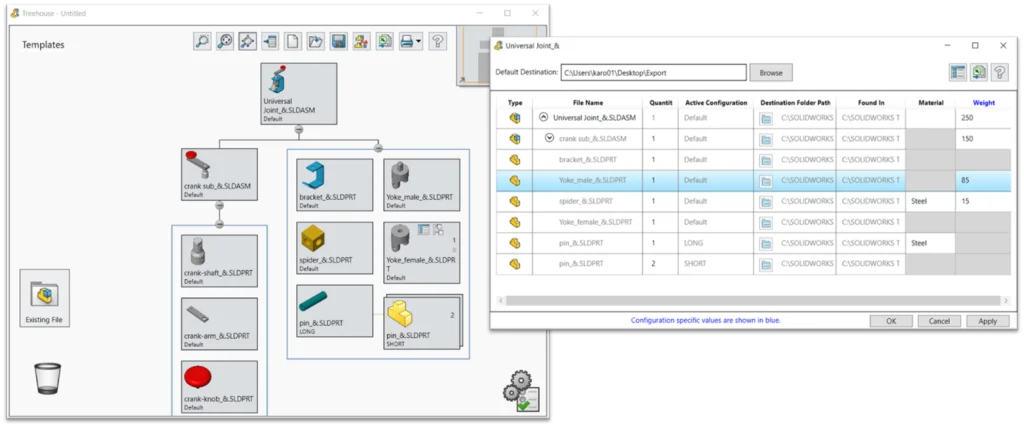Click the list view icon in dialog
This screenshot has height=427, width=1024.
[x=958, y=72]
